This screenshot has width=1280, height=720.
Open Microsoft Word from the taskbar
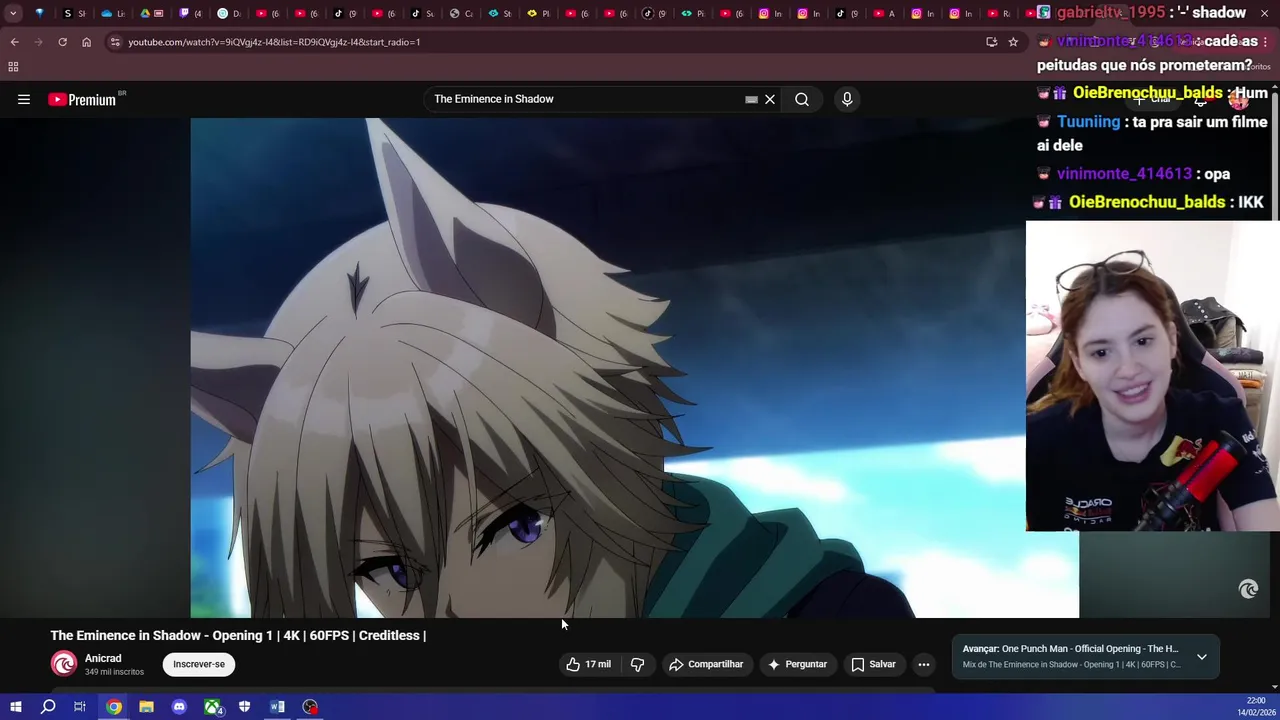pyautogui.click(x=277, y=707)
